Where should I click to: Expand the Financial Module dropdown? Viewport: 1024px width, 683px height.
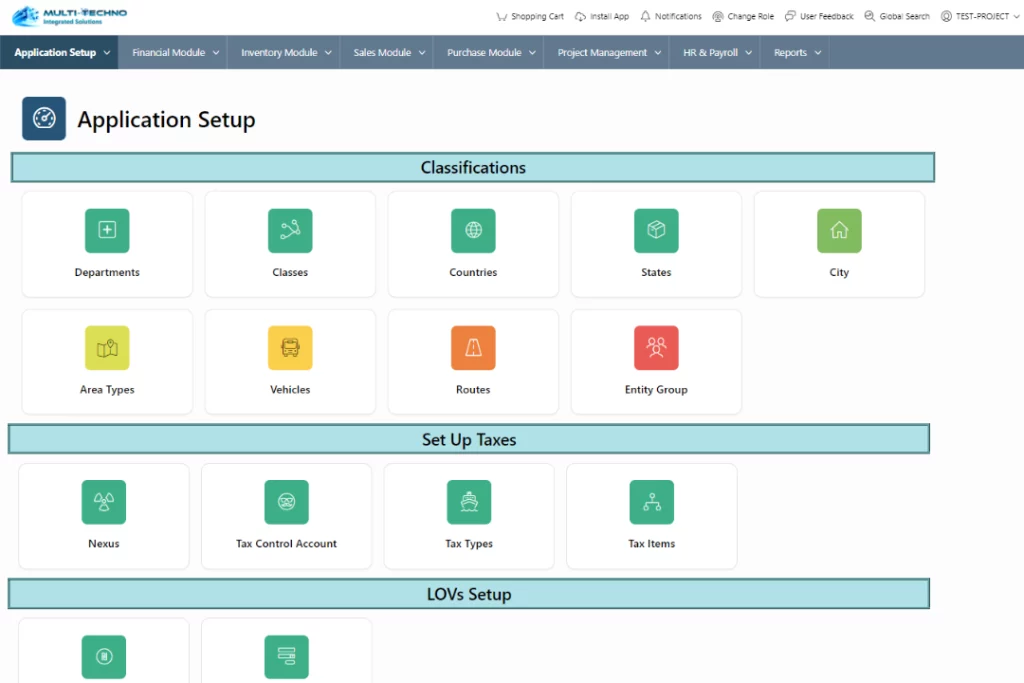(175, 53)
